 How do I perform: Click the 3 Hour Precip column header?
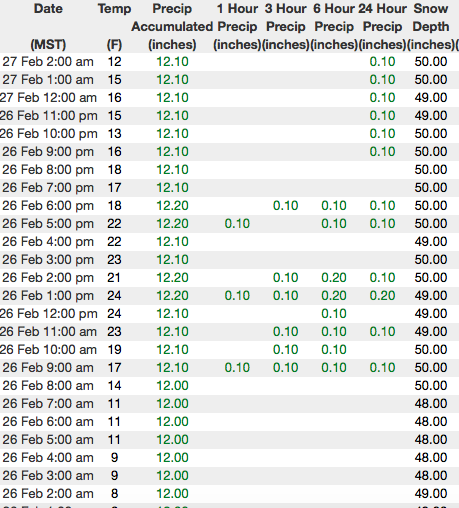[286, 26]
